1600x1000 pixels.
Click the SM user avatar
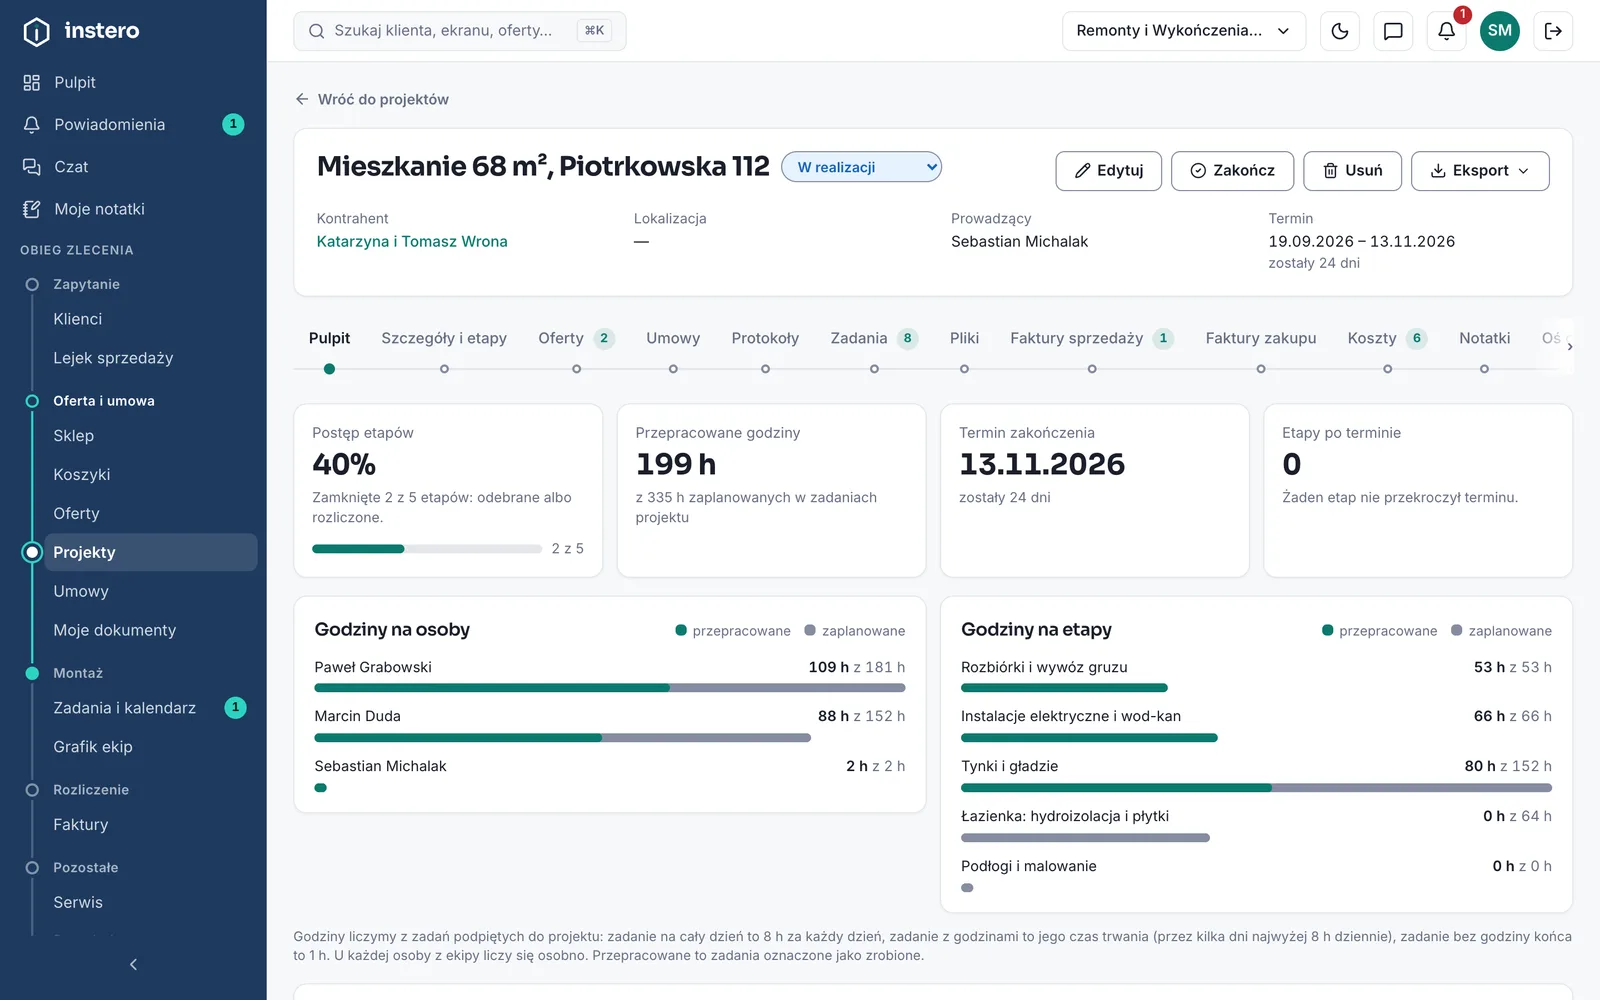[x=1499, y=31]
